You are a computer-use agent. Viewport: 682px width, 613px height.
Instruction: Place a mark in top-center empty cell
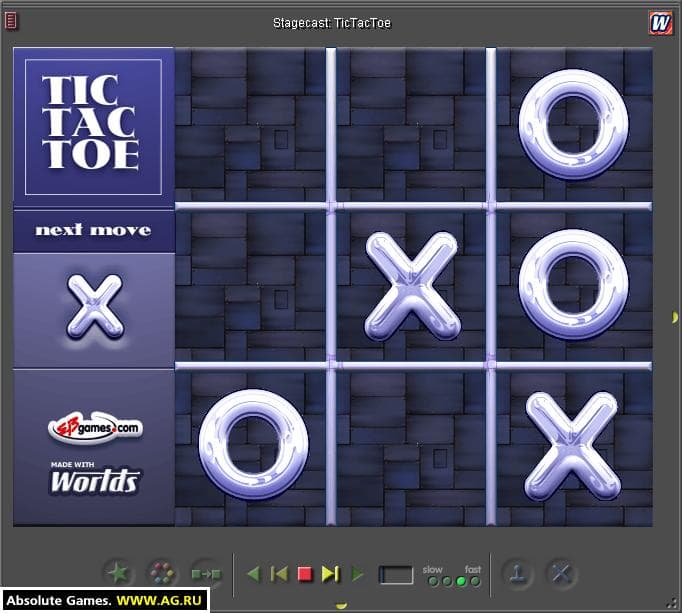[x=411, y=124]
